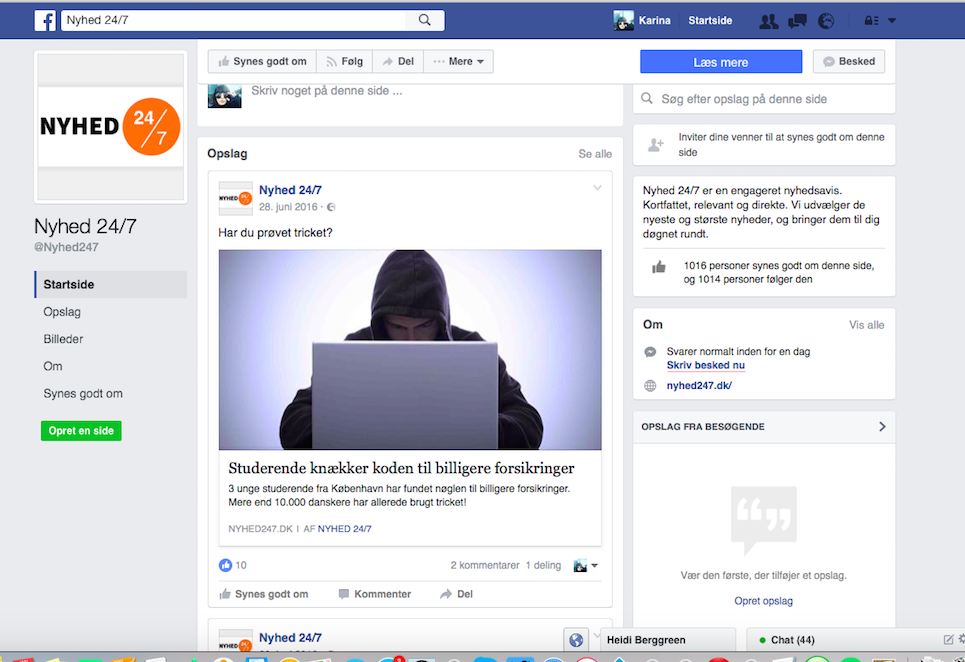Image resolution: width=965 pixels, height=662 pixels.
Task: Click the profile avatar by the write box
Action: pyautogui.click(x=225, y=96)
